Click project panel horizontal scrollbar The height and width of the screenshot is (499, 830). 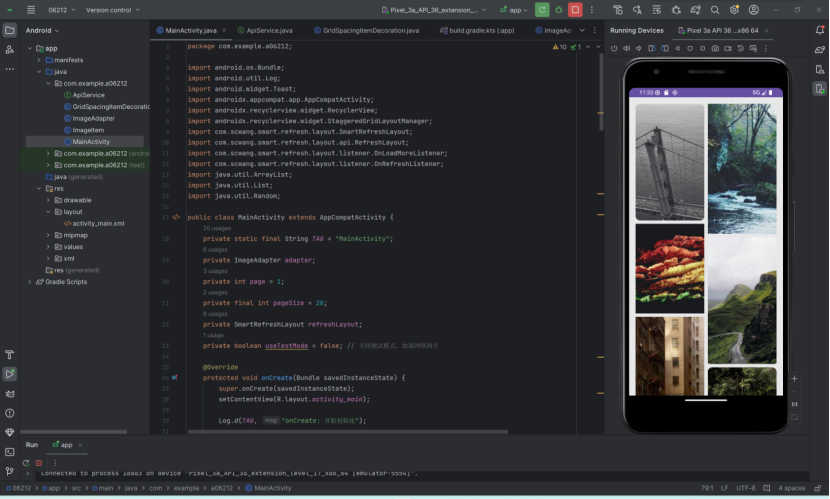pos(74,432)
